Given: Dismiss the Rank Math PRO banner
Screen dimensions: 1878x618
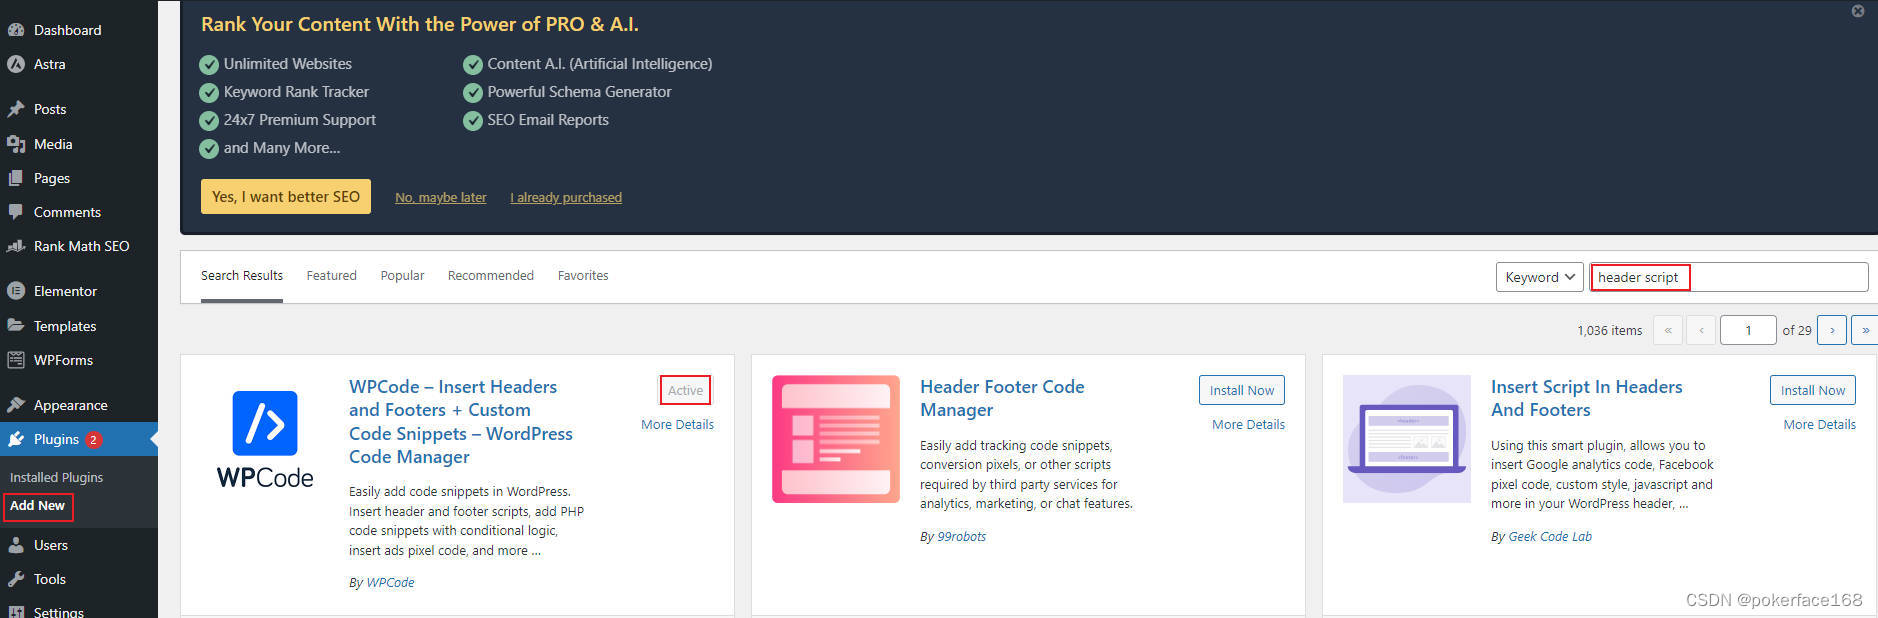Looking at the screenshot, I should pyautogui.click(x=1858, y=11).
